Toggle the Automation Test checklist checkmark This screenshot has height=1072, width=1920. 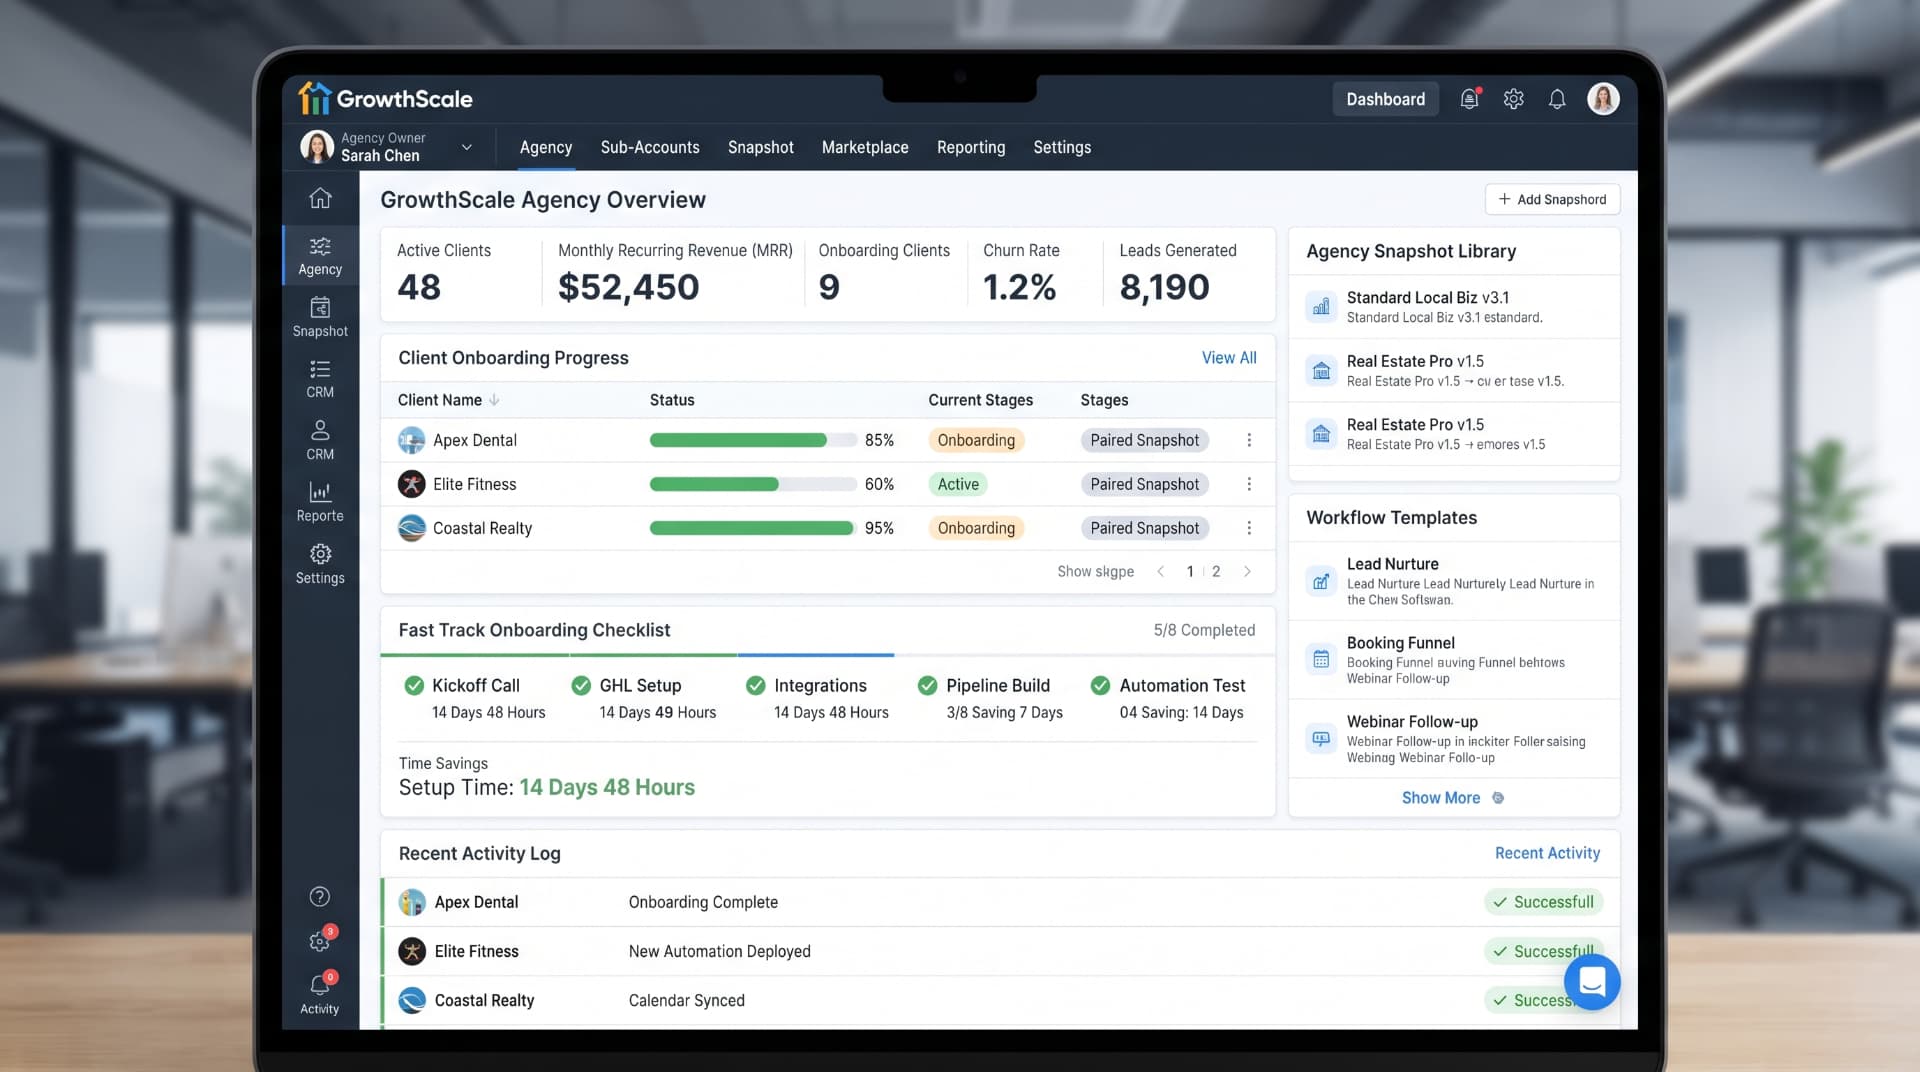[x=1100, y=686]
